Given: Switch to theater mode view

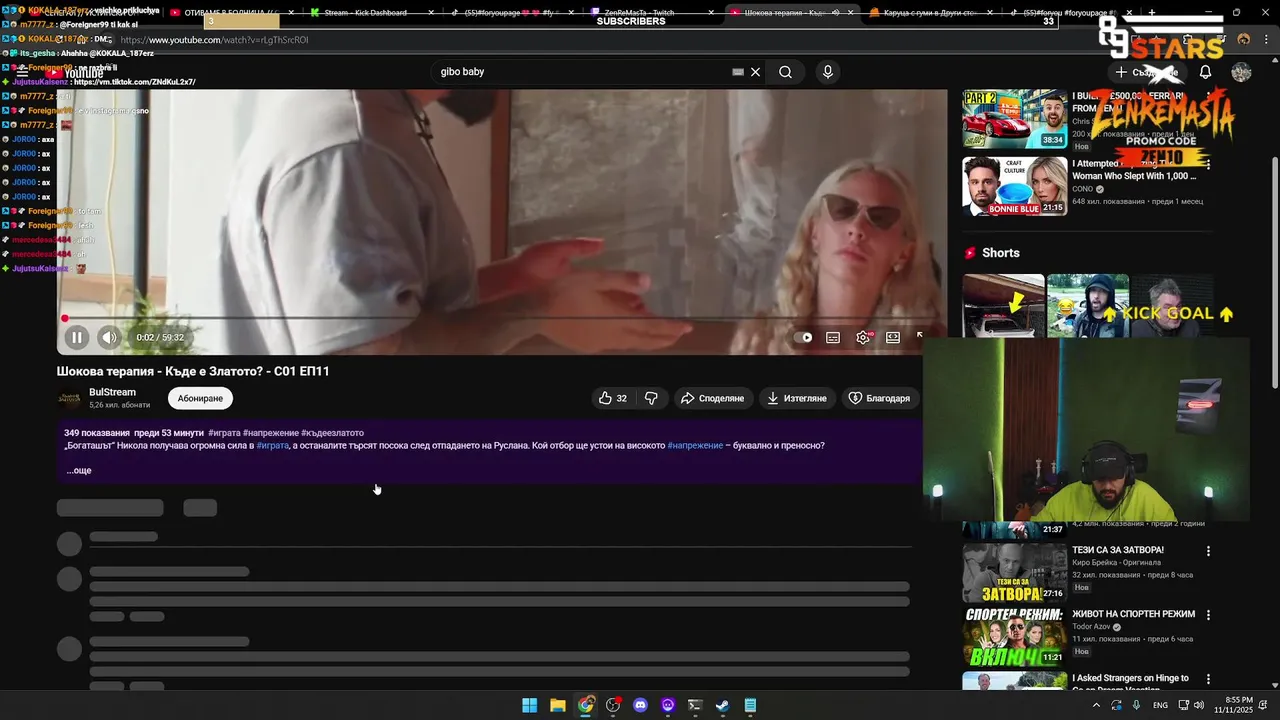Looking at the screenshot, I should 893,338.
